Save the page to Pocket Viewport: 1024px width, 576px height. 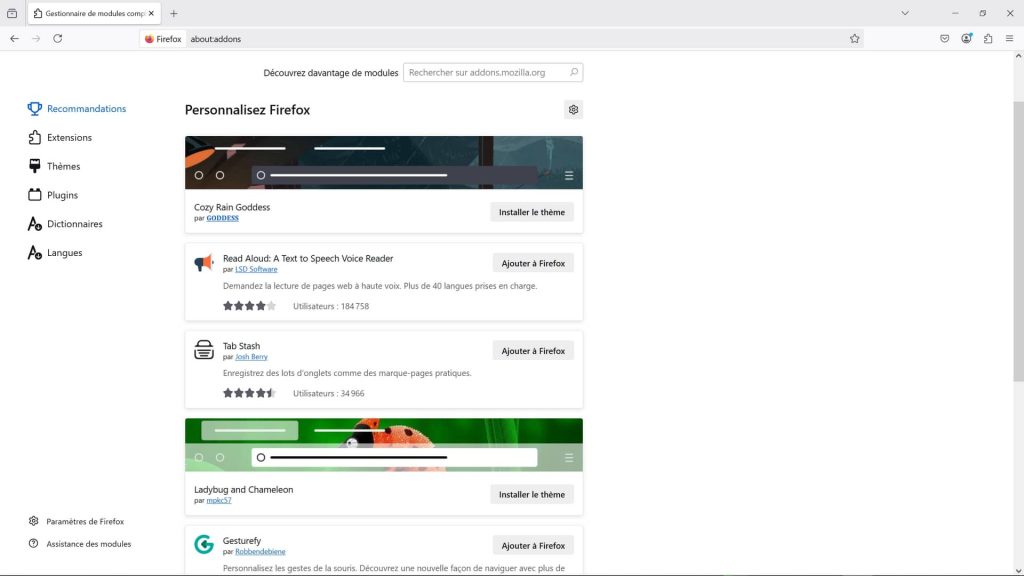pyautogui.click(x=943, y=38)
